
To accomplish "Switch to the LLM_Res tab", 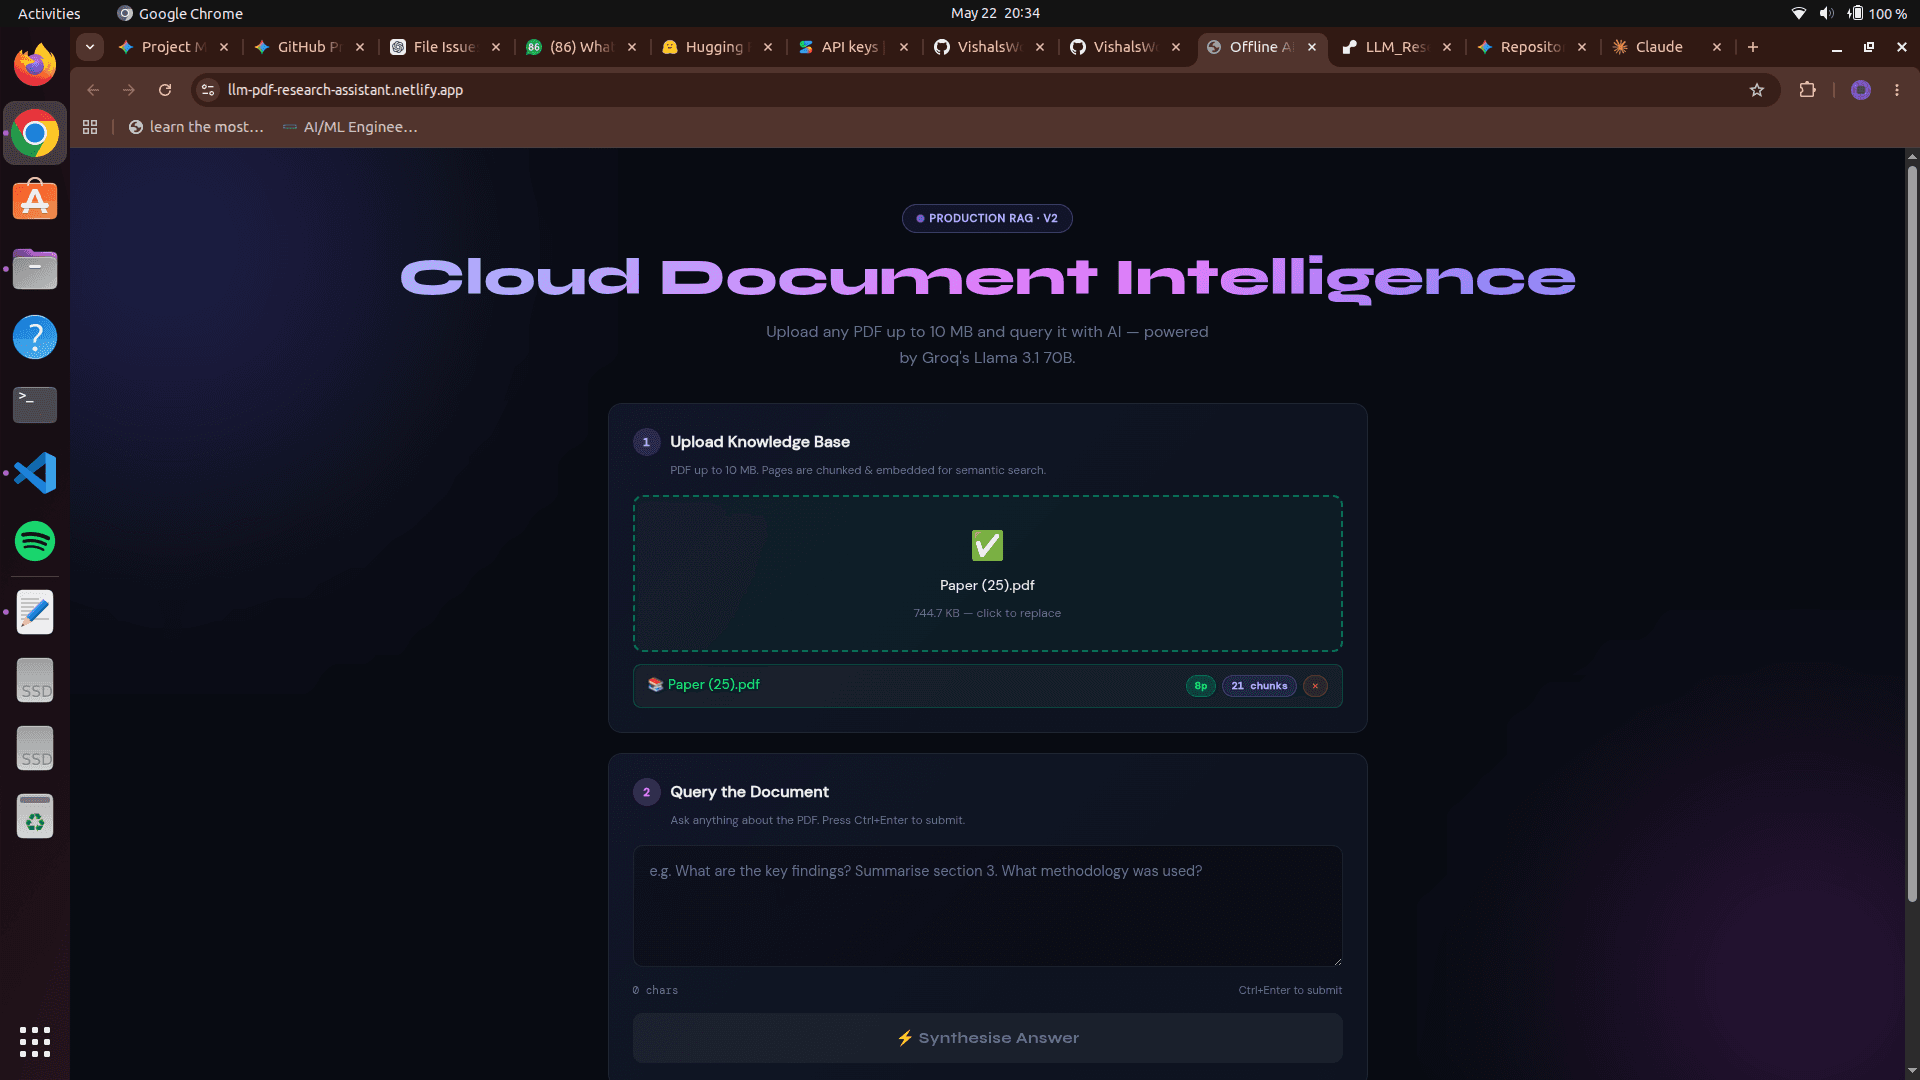I will click(1397, 47).
